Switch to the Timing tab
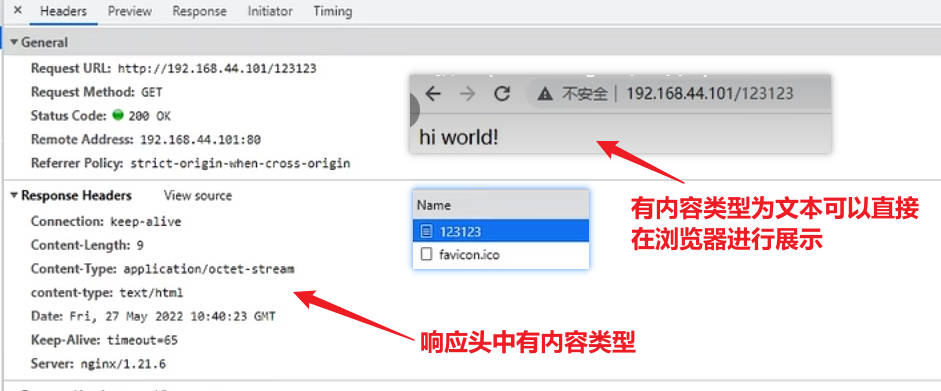Viewport: 941px width, 391px height. (x=332, y=11)
